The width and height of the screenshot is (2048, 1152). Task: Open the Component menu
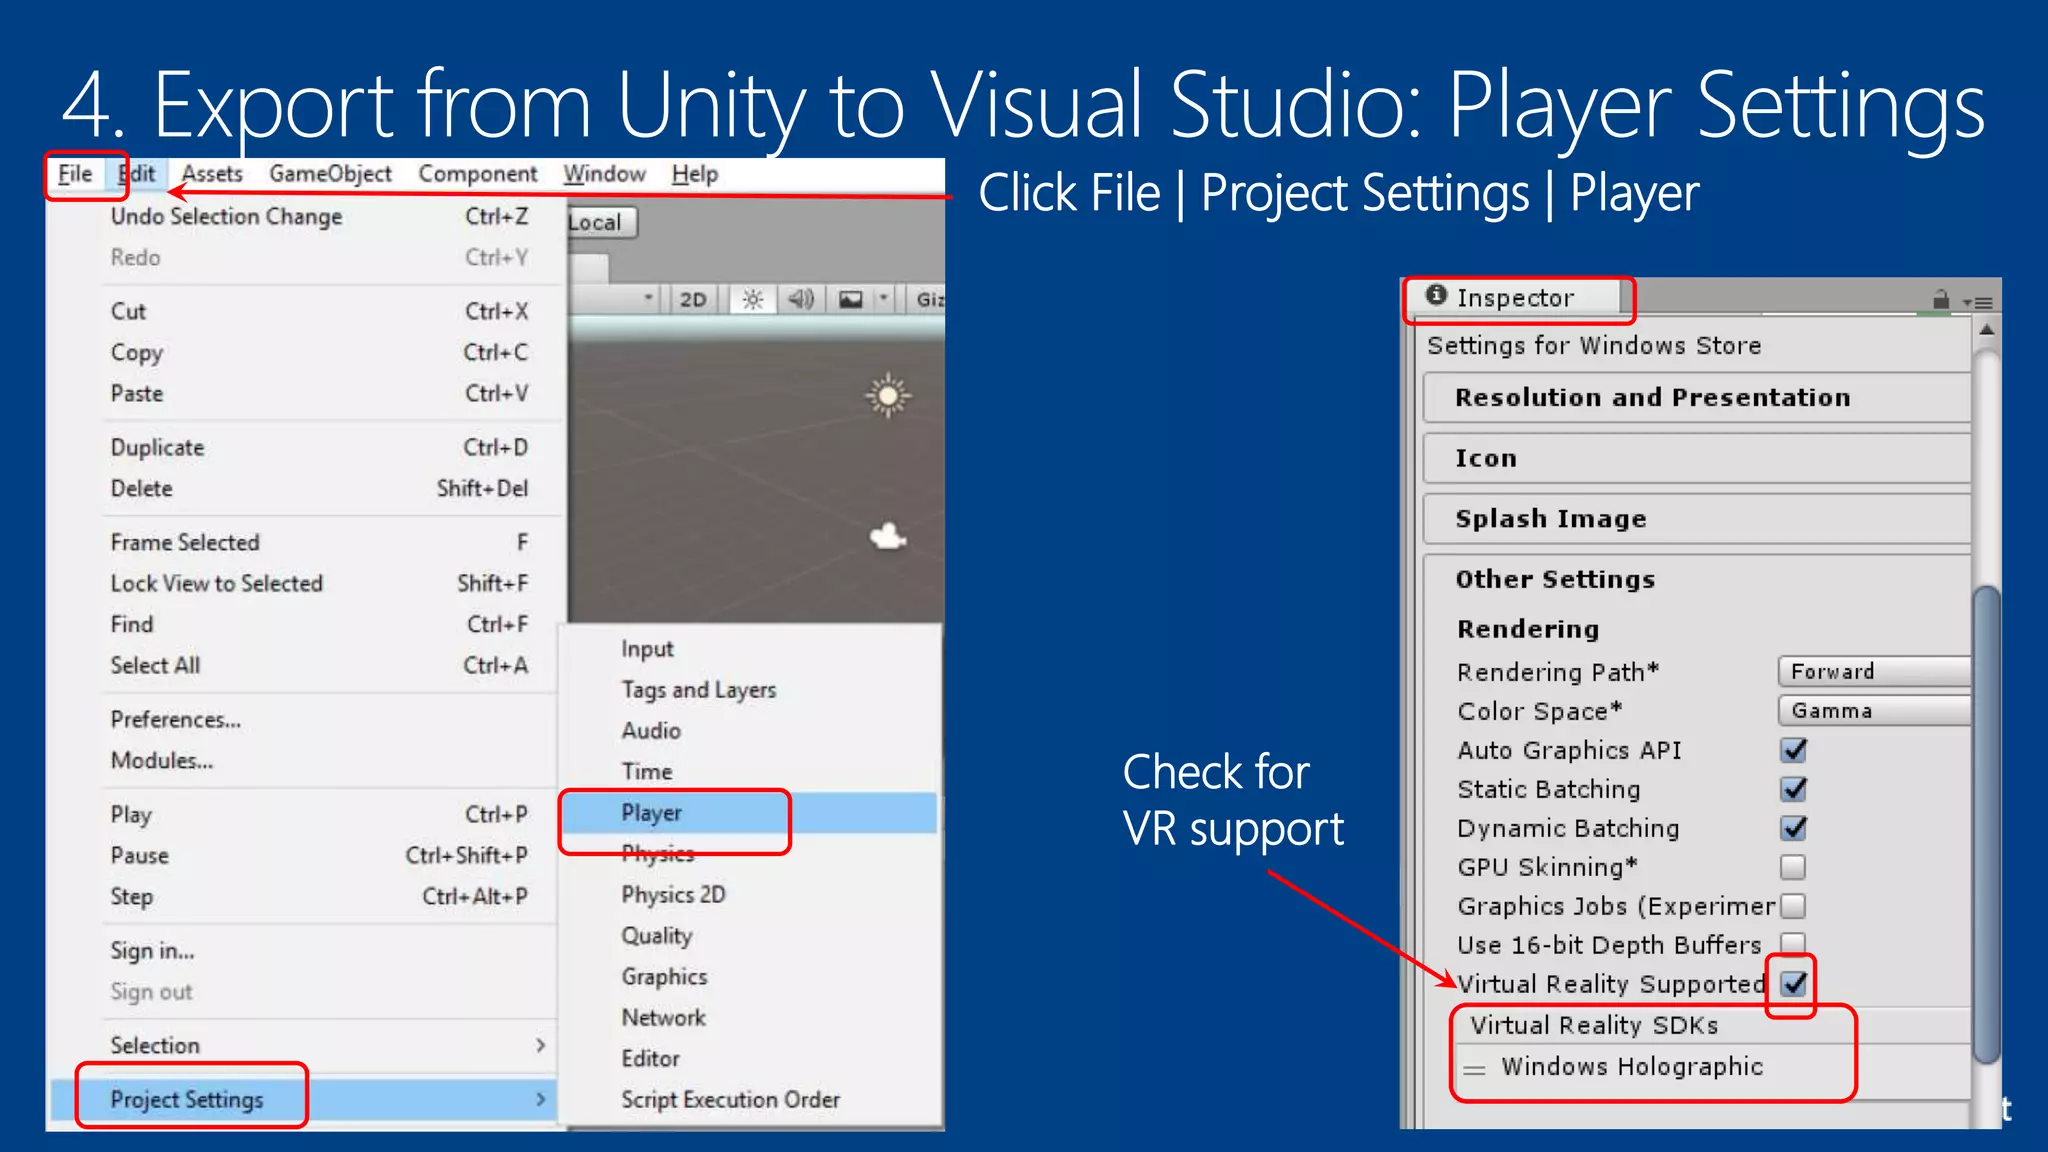(x=478, y=174)
